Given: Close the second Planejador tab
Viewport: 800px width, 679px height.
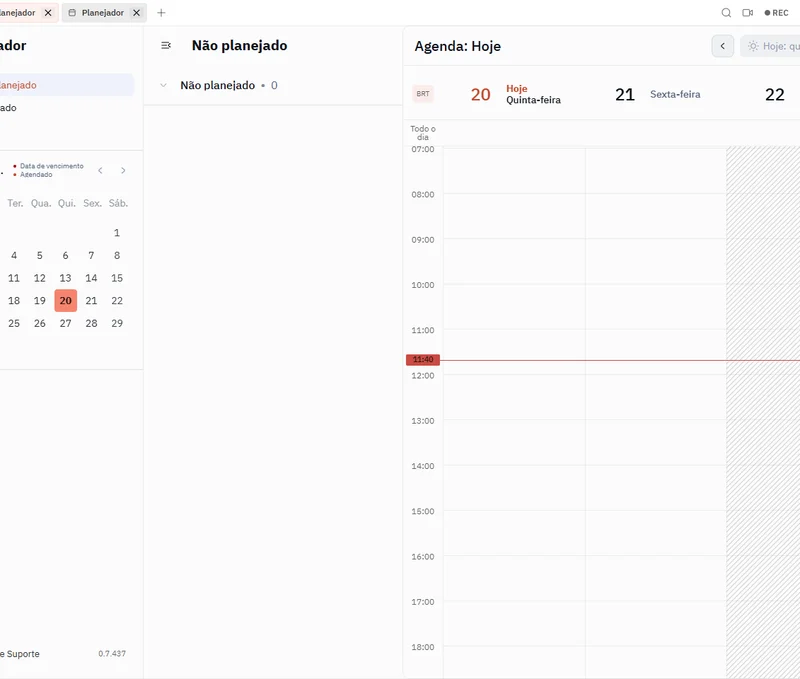Looking at the screenshot, I should tap(137, 13).
